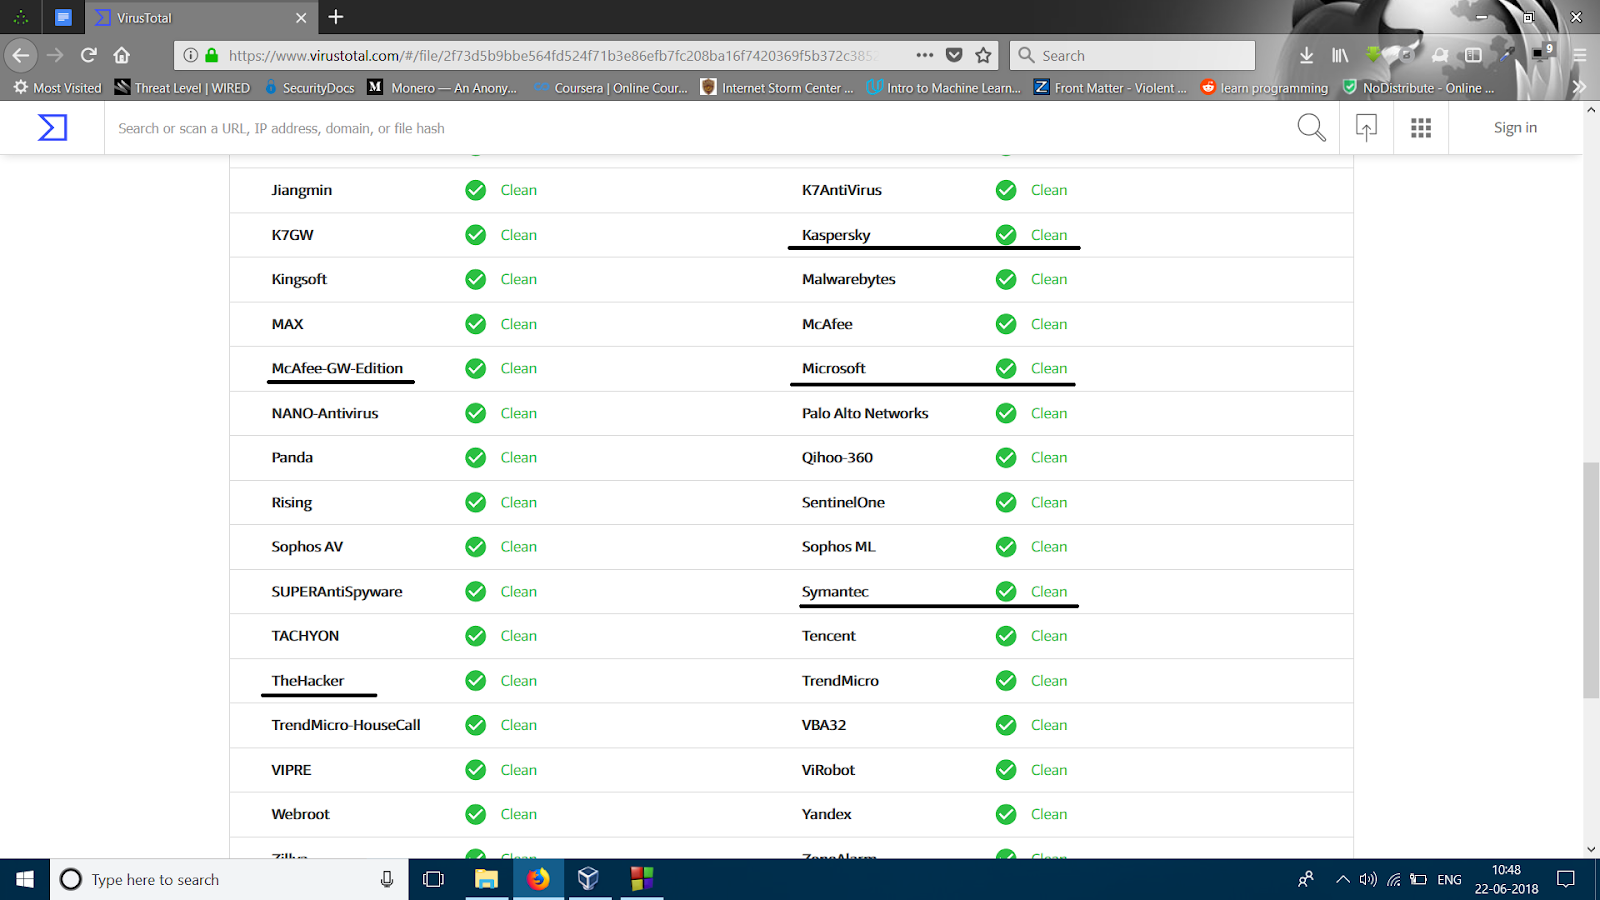Click the green padlock security icon
Screen dimensions: 1600x900
[x=211, y=55]
